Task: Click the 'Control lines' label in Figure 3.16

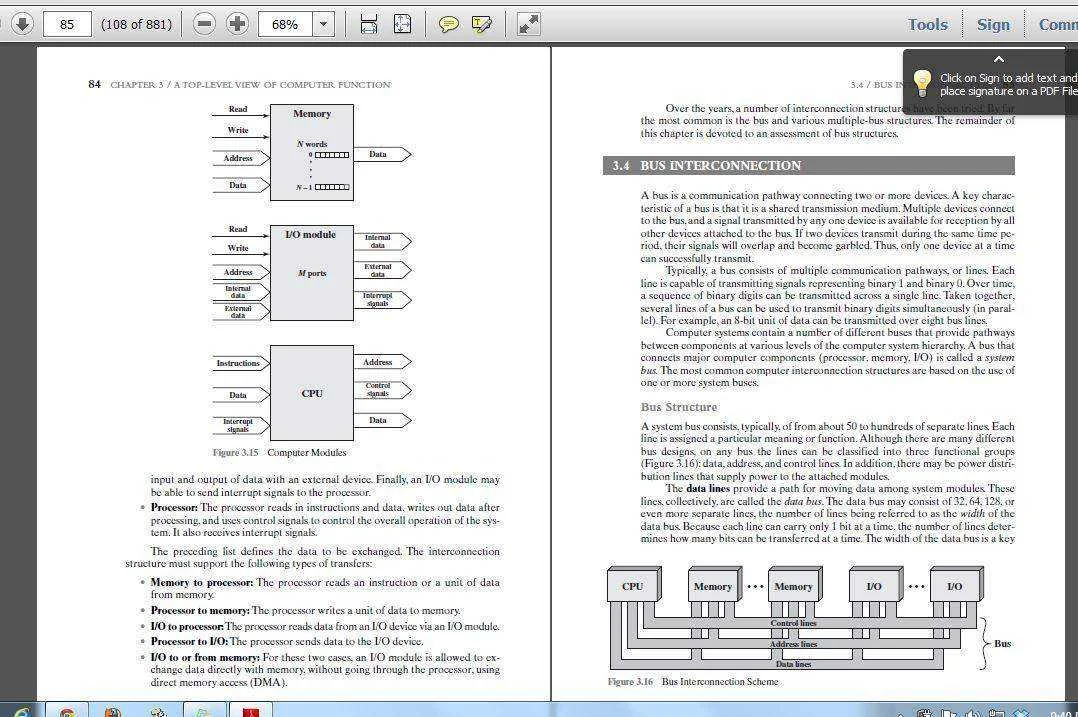Action: pyautogui.click(x=793, y=623)
